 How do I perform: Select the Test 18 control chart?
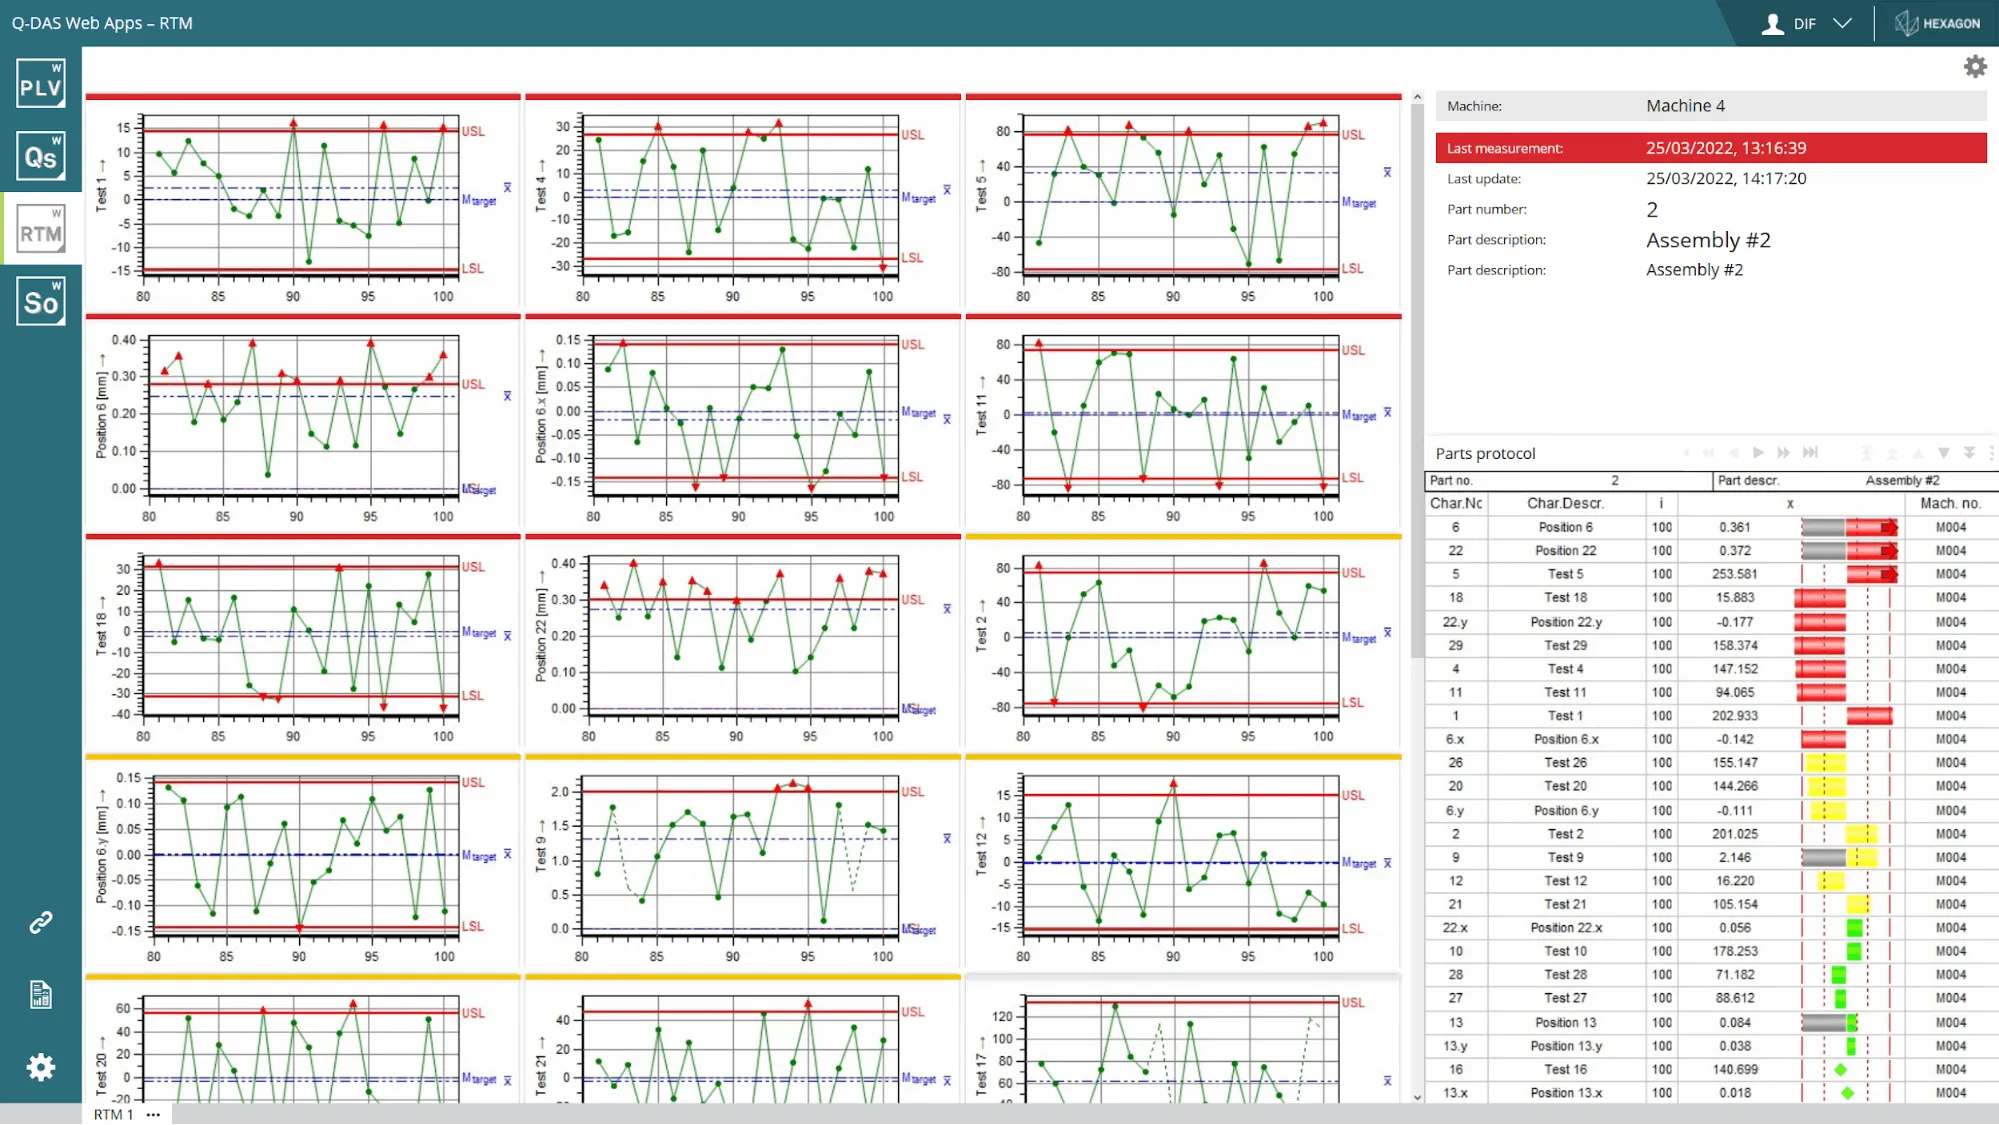pos(303,645)
